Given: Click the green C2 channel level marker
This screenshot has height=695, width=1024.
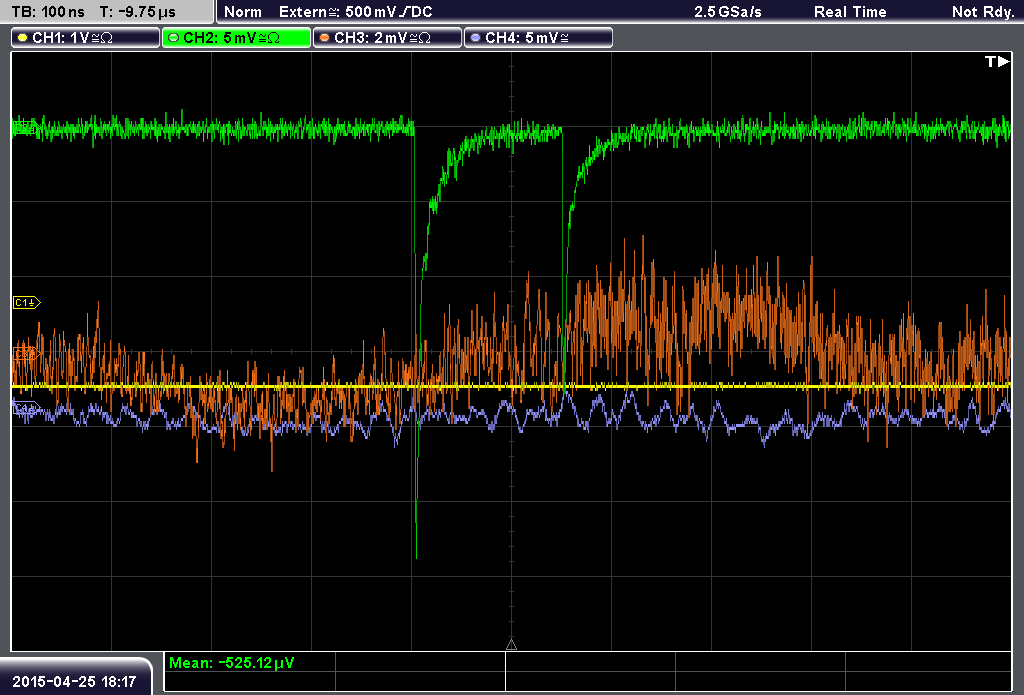Looking at the screenshot, I should [x=25, y=128].
